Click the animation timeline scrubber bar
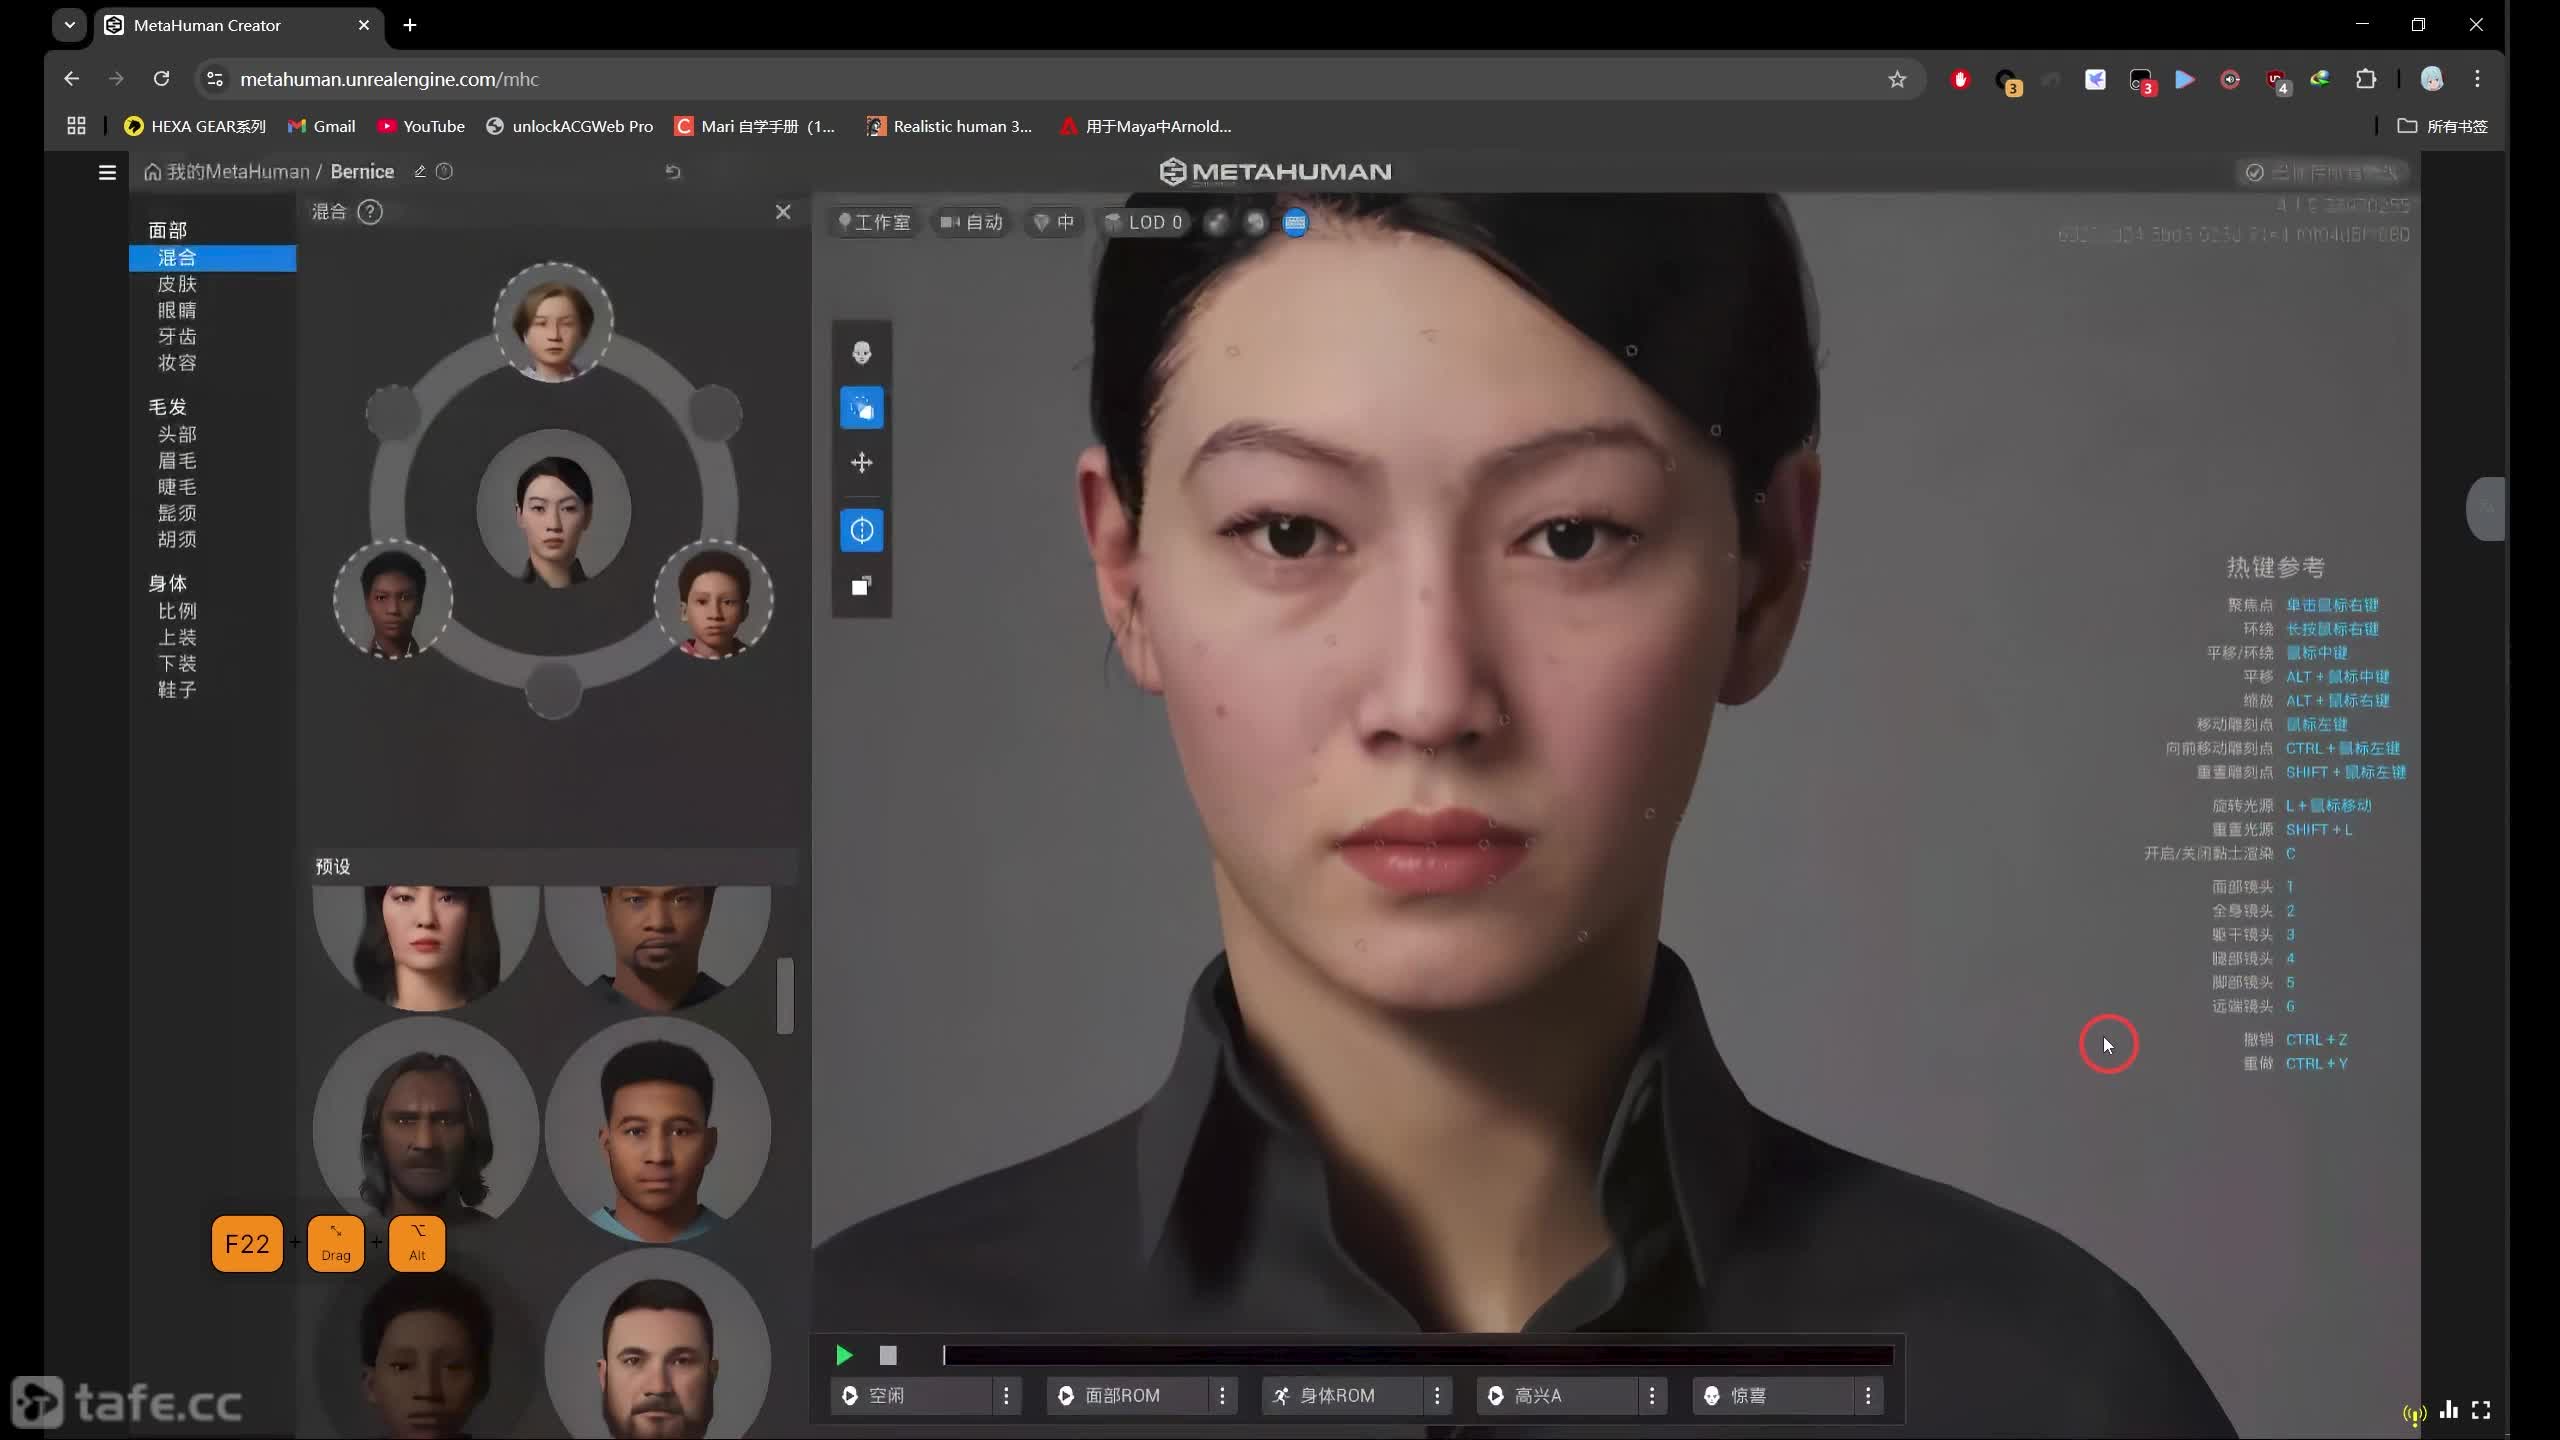The image size is (2560, 1440). 1418,1355
